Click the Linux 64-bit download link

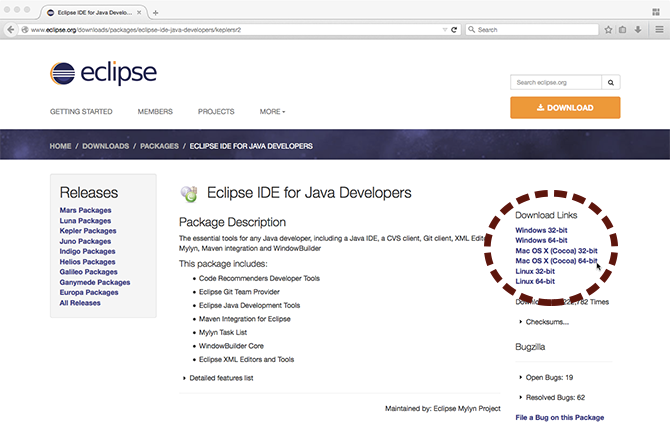click(535, 281)
